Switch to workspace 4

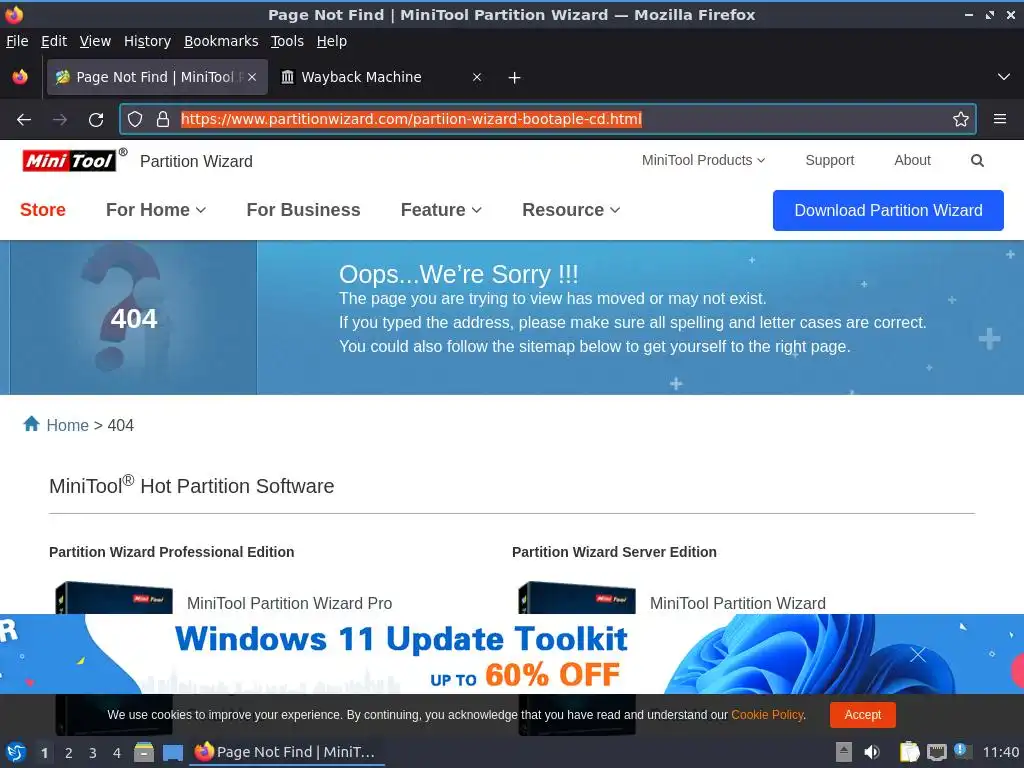[x=117, y=753]
